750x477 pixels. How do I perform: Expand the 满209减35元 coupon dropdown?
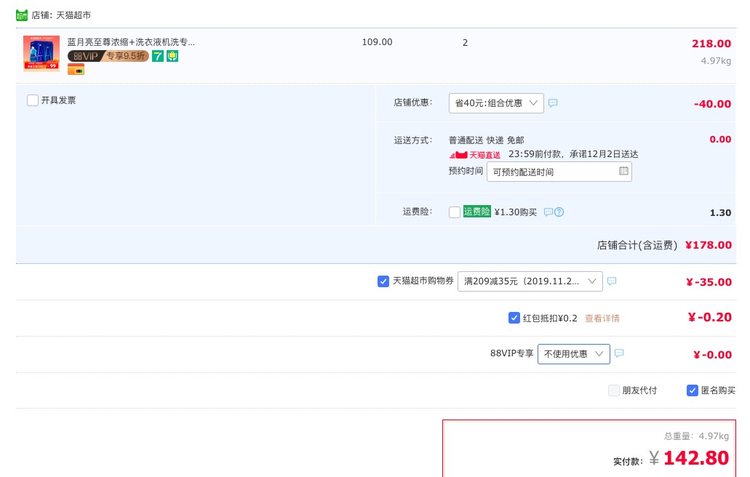[530, 281]
